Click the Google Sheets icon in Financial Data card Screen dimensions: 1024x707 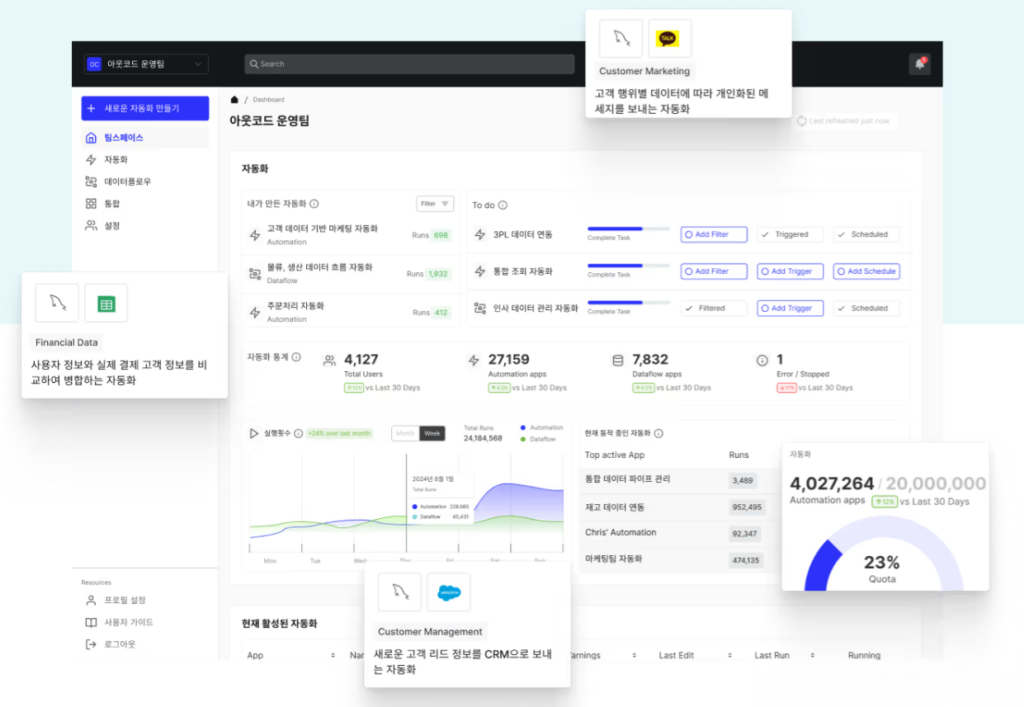pyautogui.click(x=106, y=303)
